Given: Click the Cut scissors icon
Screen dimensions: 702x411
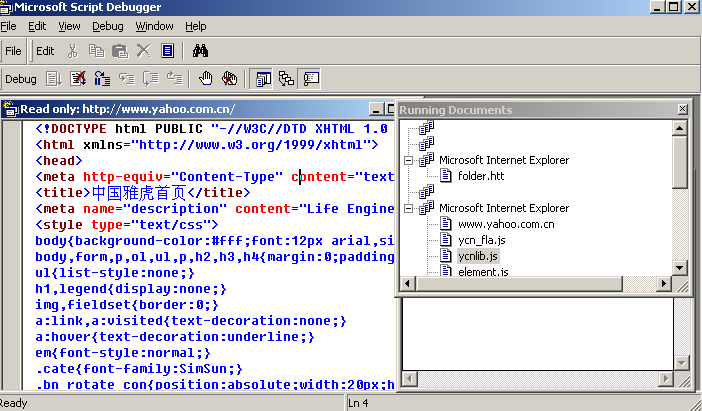Looking at the screenshot, I should click(73, 51).
